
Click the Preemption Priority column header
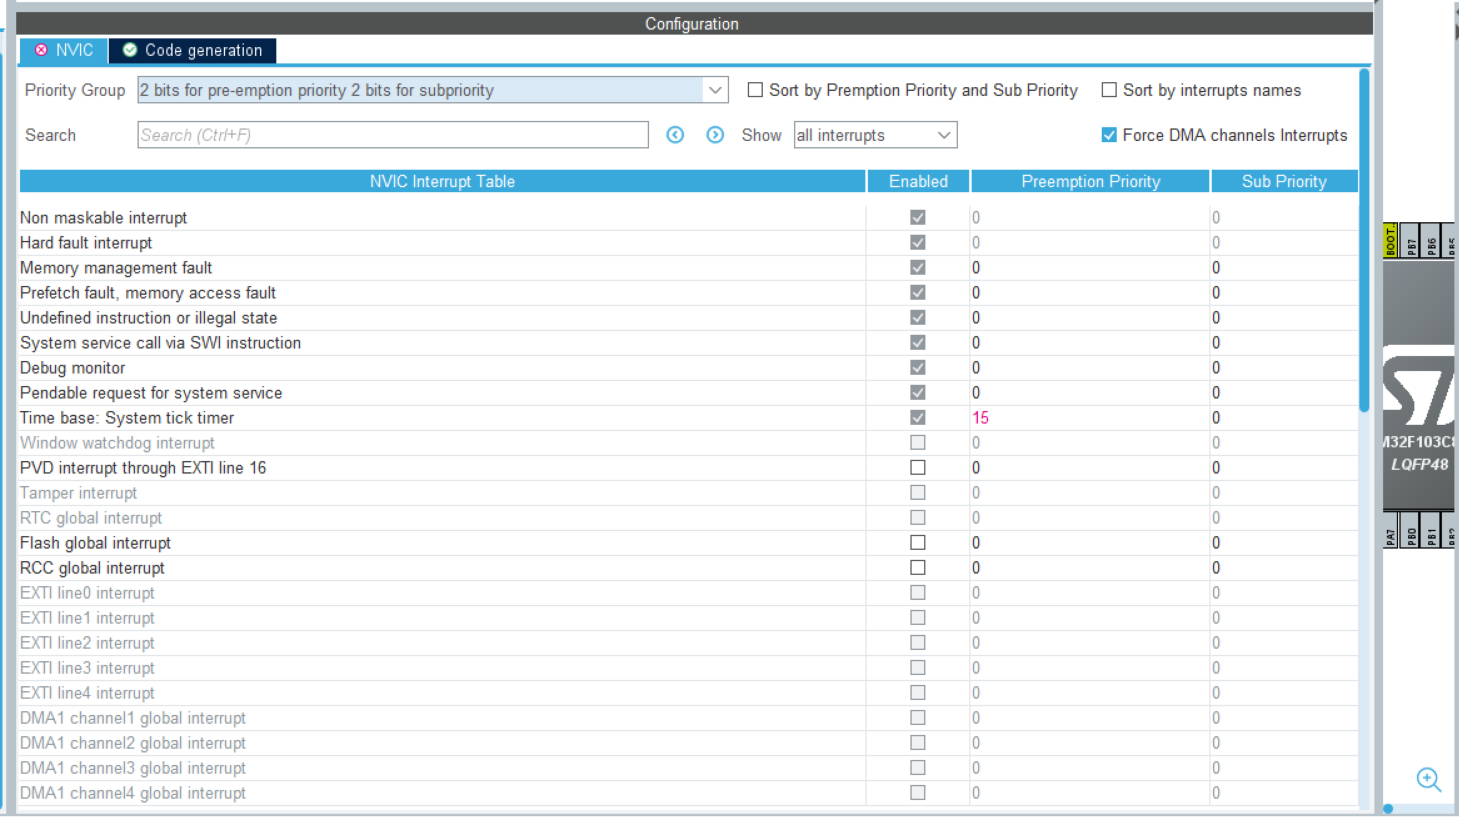[x=1090, y=181]
